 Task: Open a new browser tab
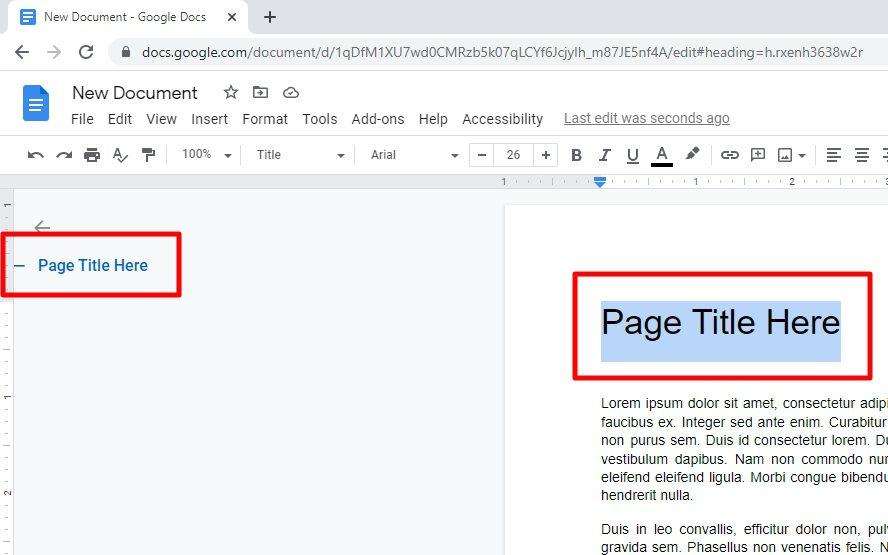tap(270, 18)
